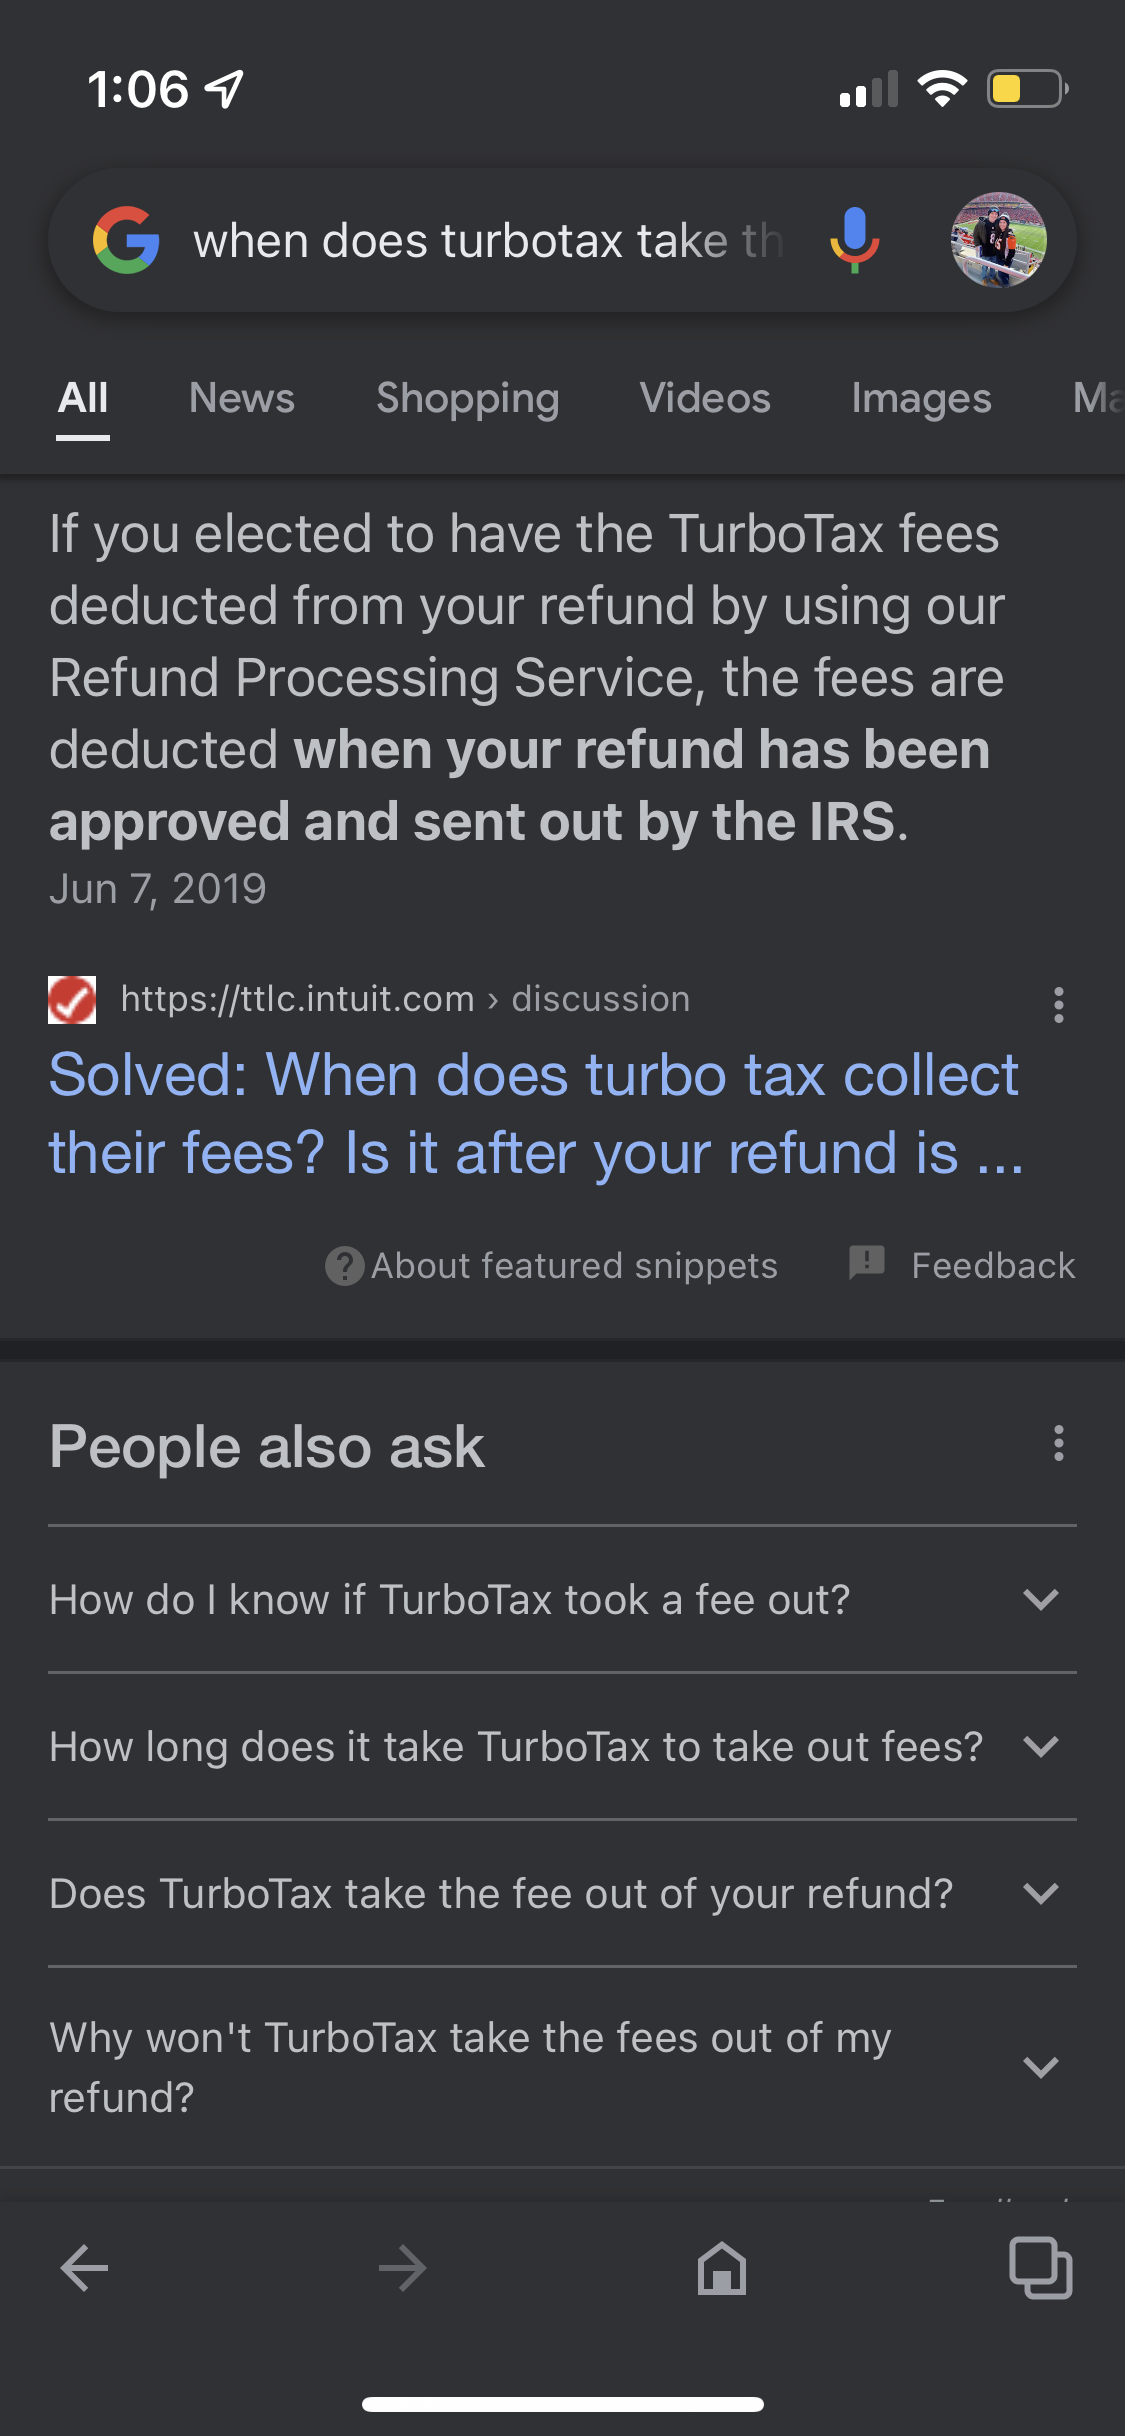The image size is (1125, 2436).
Task: Tap the search query text field
Action: point(488,241)
